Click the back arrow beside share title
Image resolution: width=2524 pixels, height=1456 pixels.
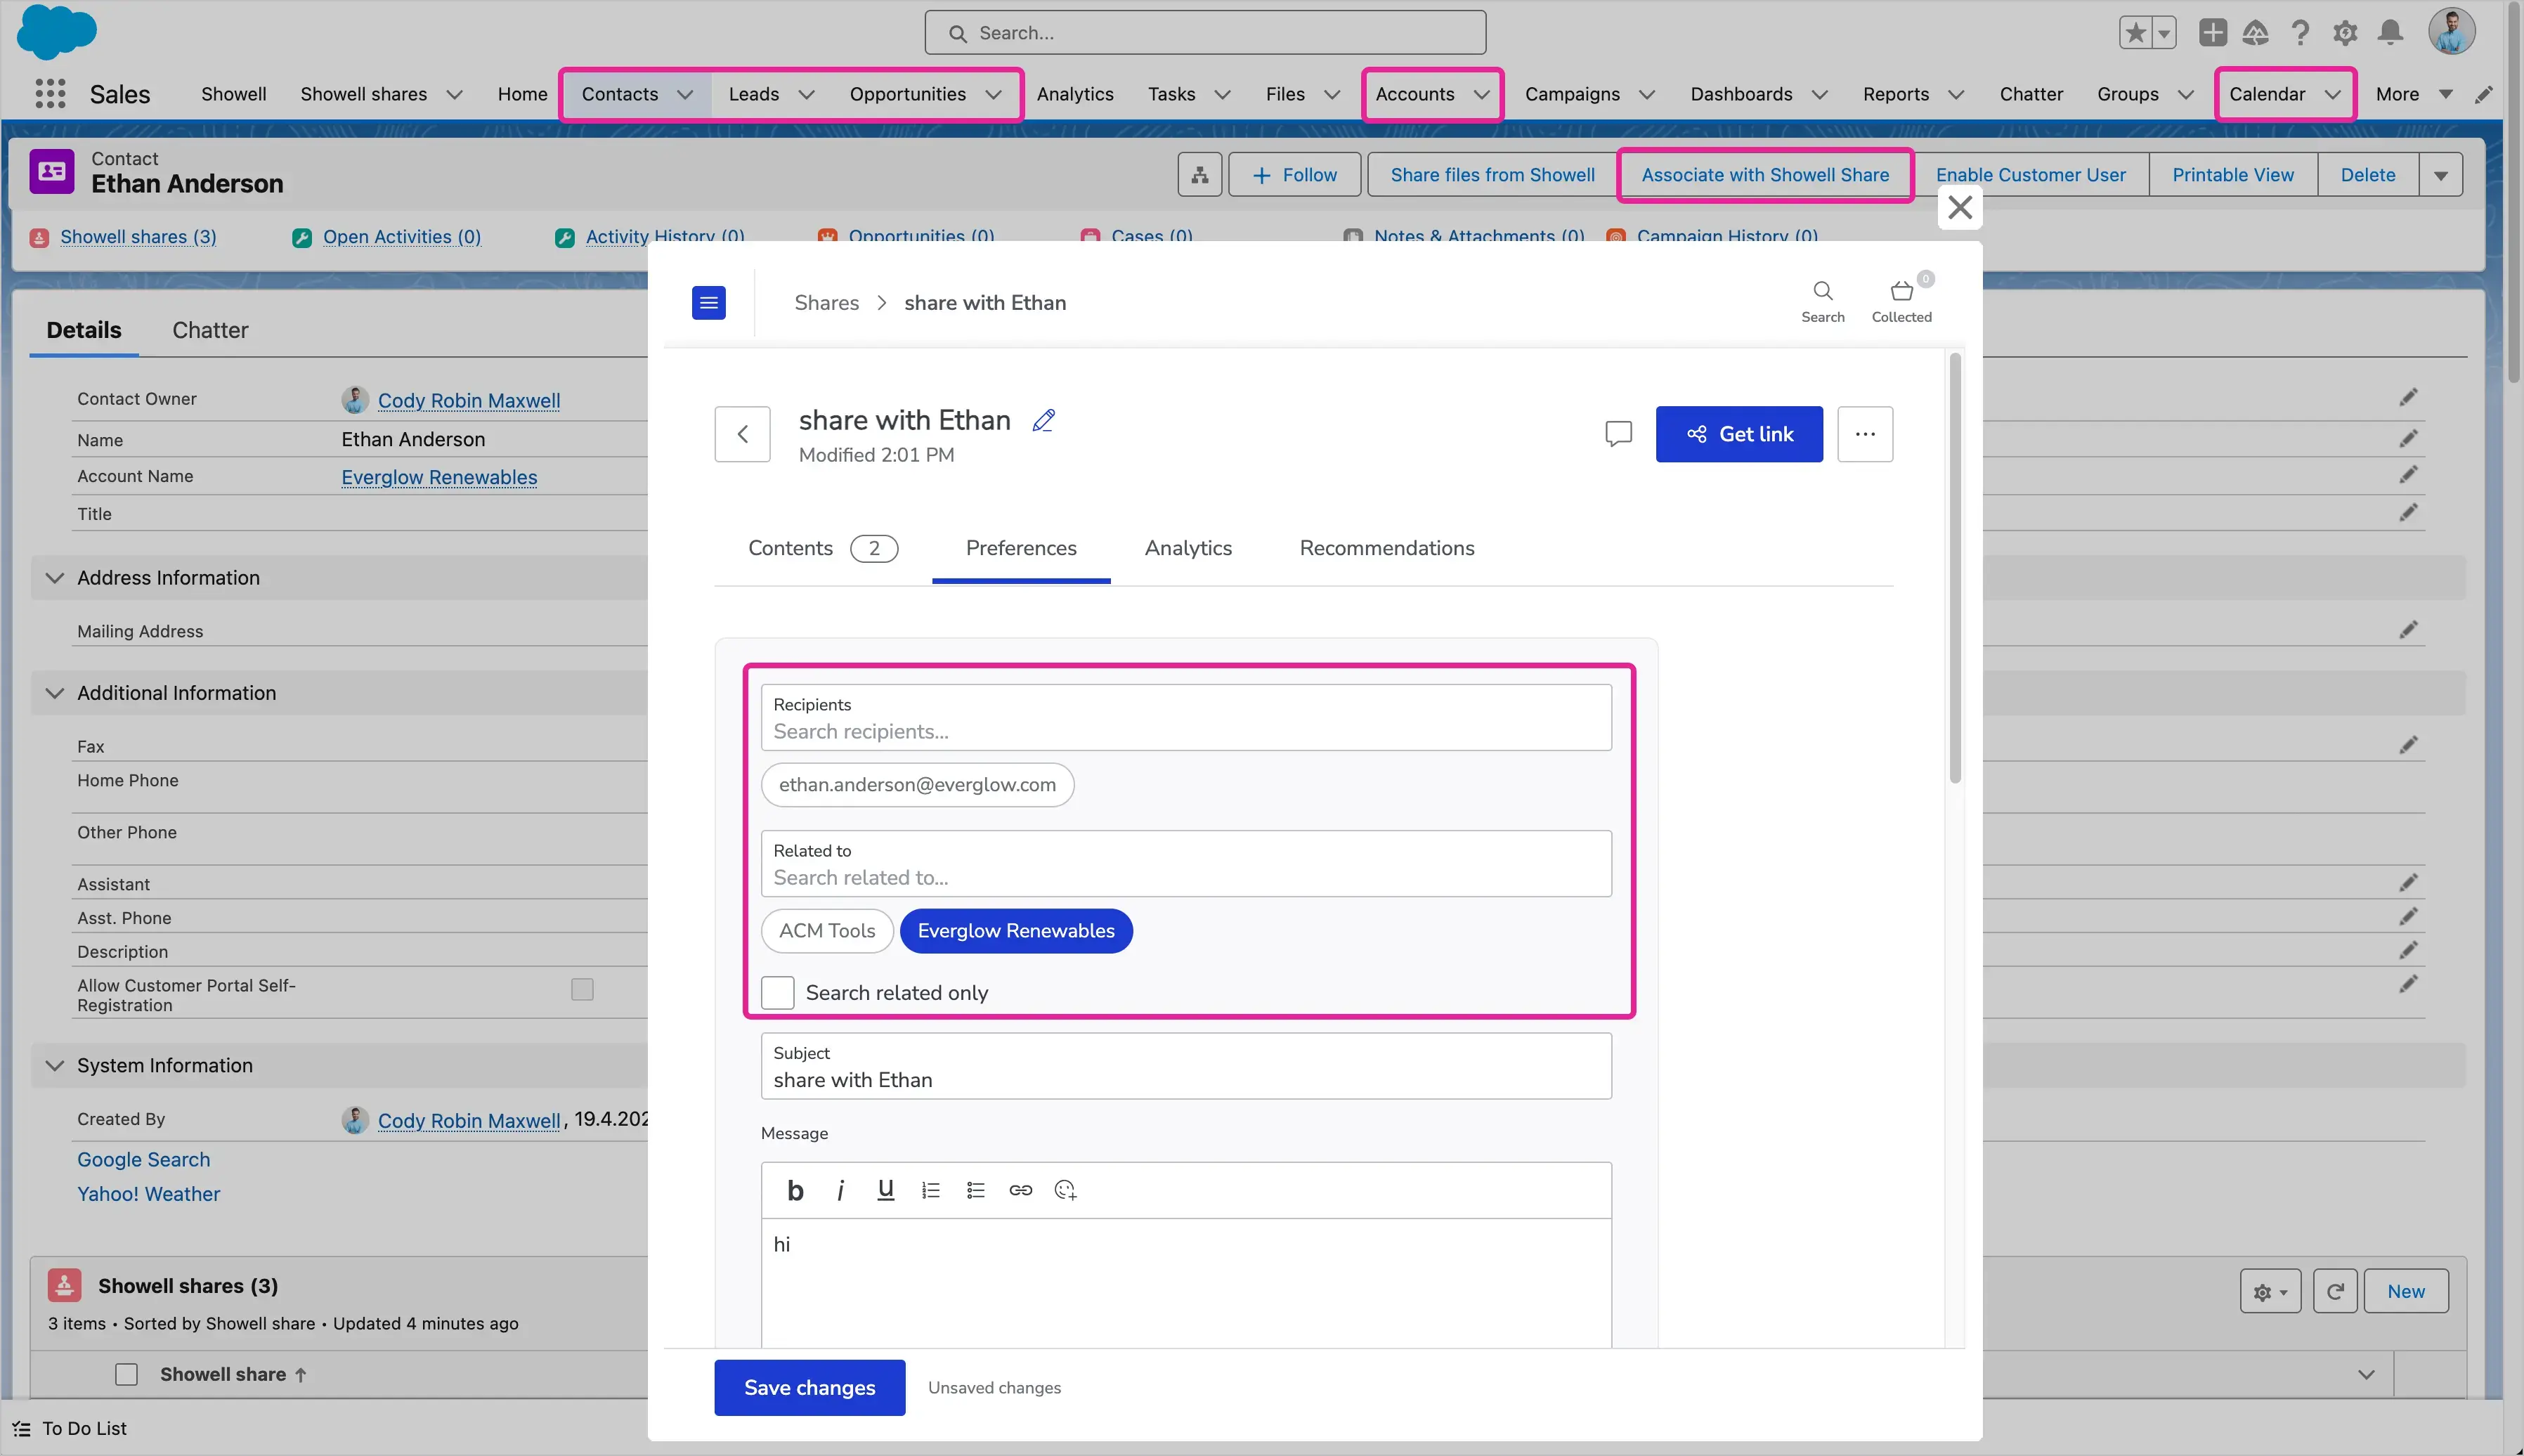pyautogui.click(x=742, y=434)
